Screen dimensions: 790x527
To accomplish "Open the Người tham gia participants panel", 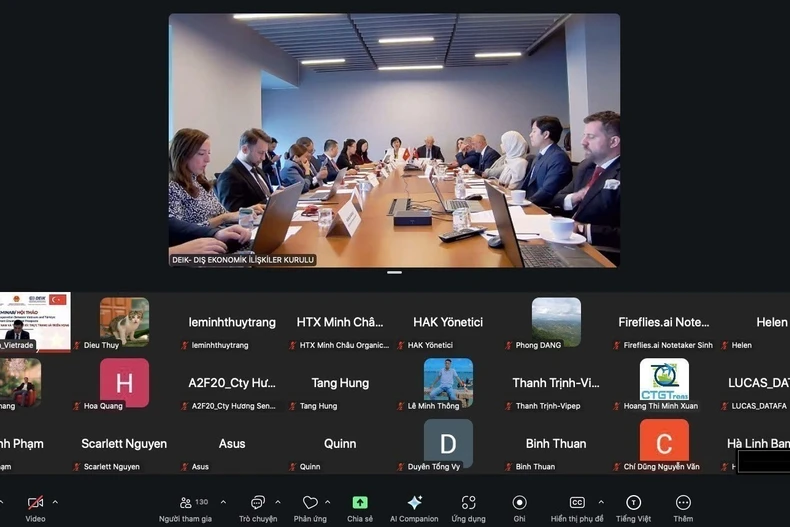I will 185,503.
